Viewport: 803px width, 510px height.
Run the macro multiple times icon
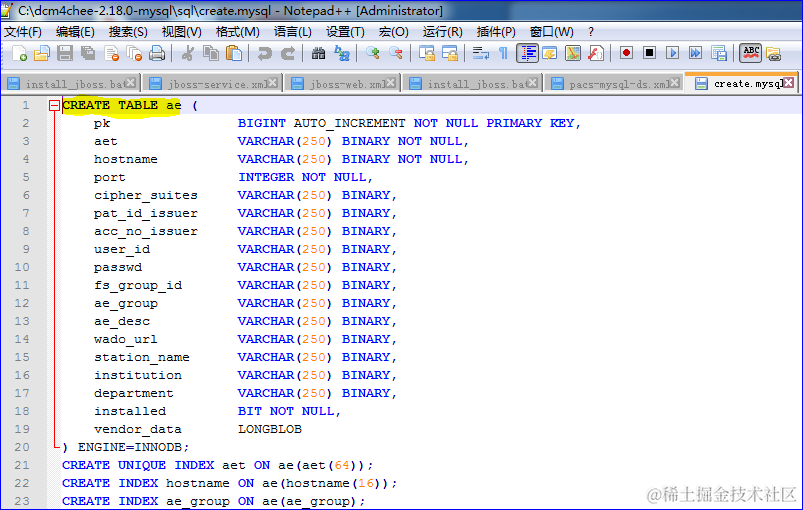point(695,53)
